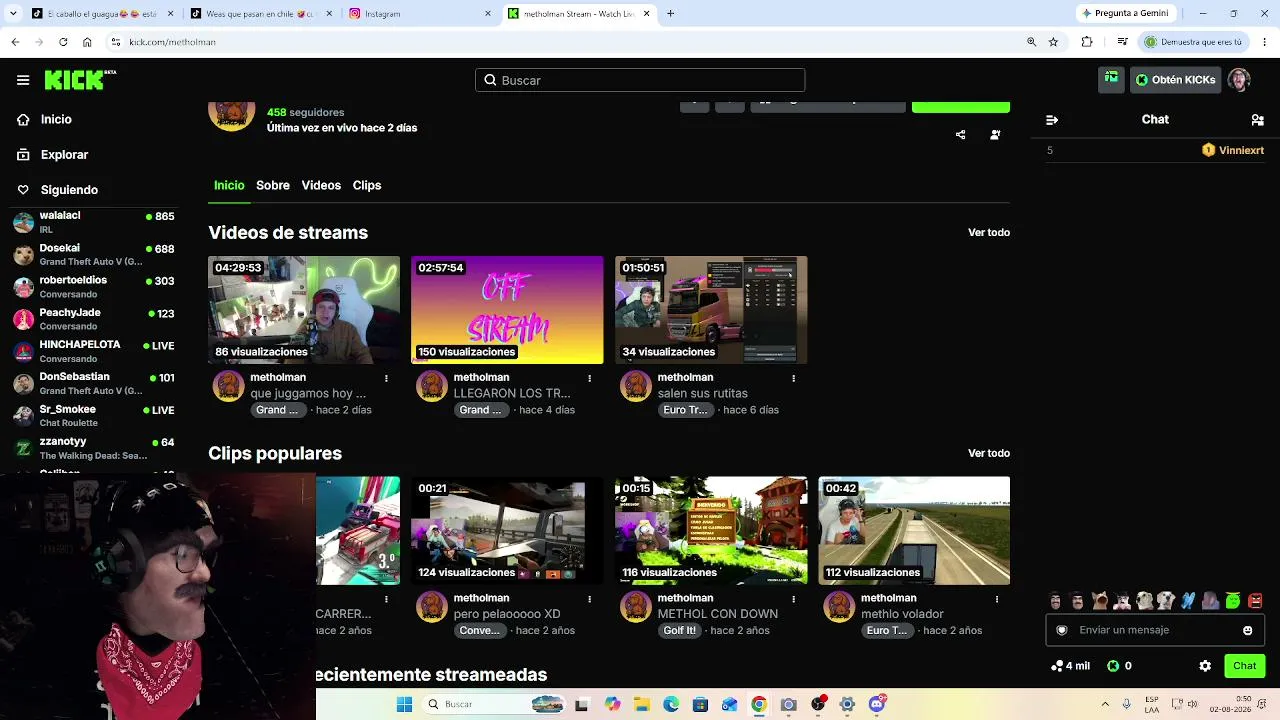Open options for 'salen sus rutitas' video

click(794, 378)
